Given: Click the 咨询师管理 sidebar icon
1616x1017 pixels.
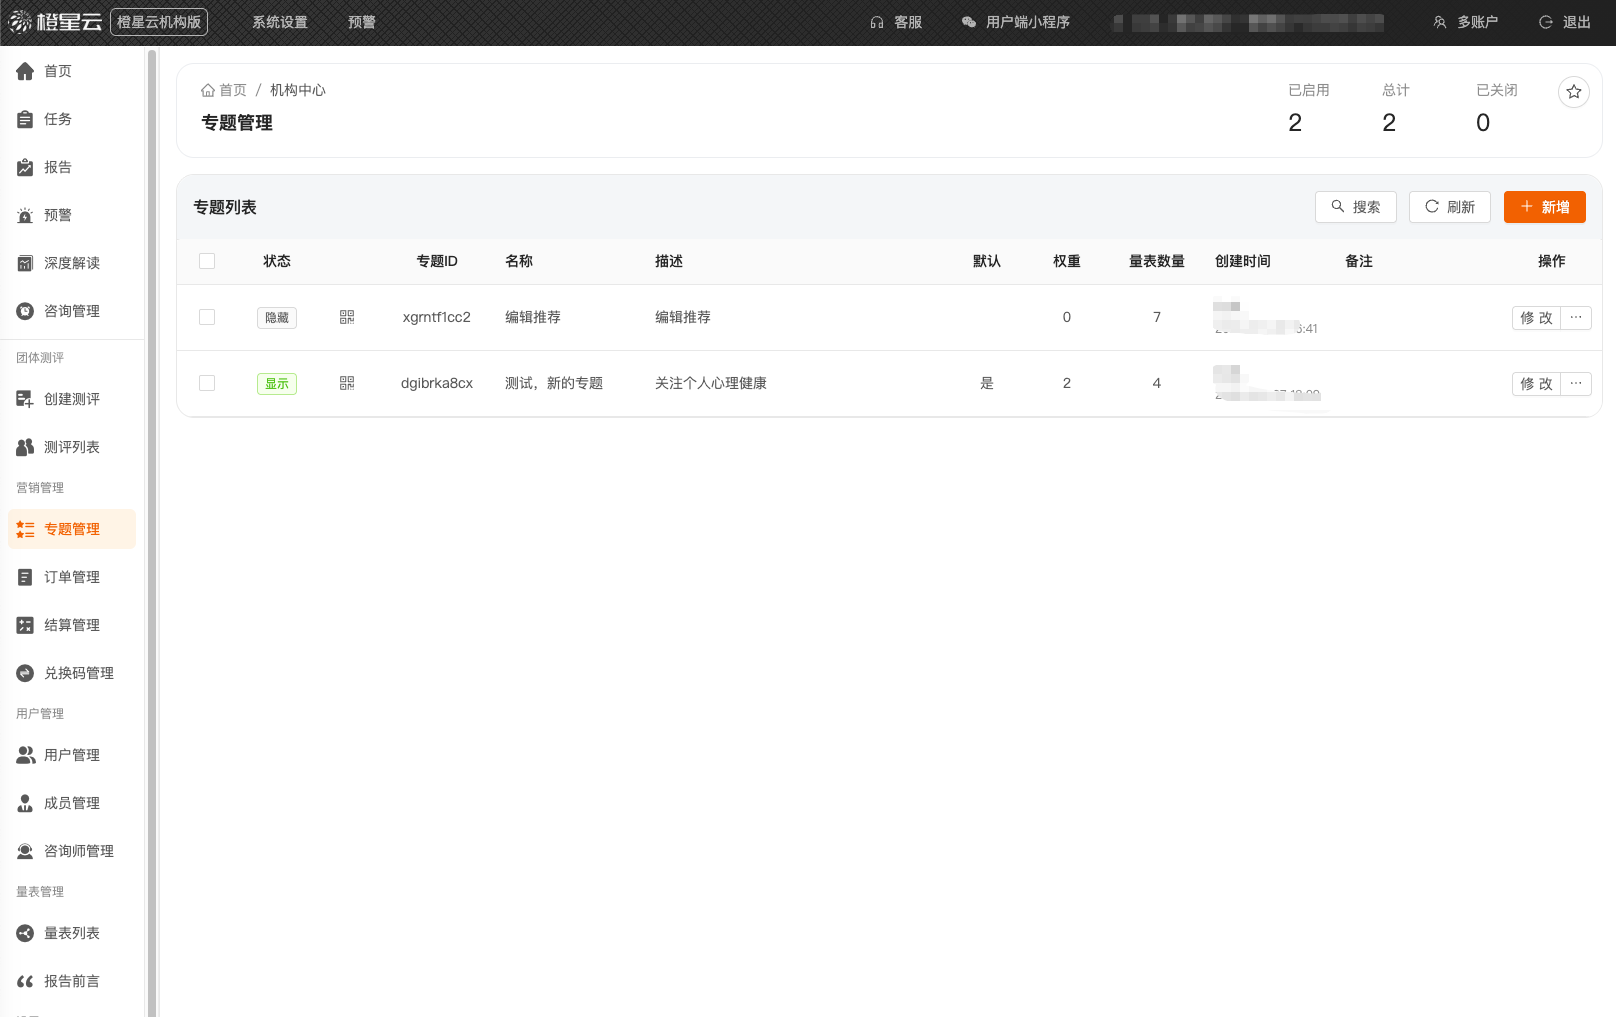Looking at the screenshot, I should click(x=25, y=851).
